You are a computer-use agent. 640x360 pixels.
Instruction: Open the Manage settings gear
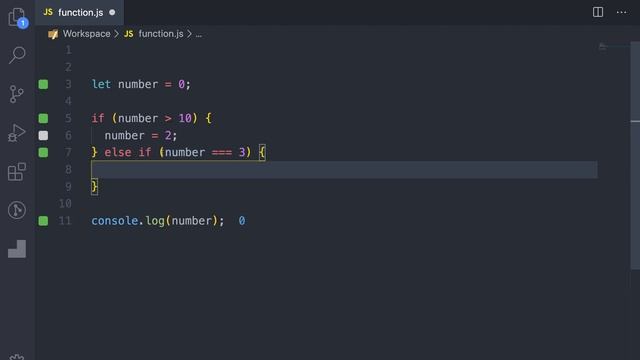(x=17, y=357)
